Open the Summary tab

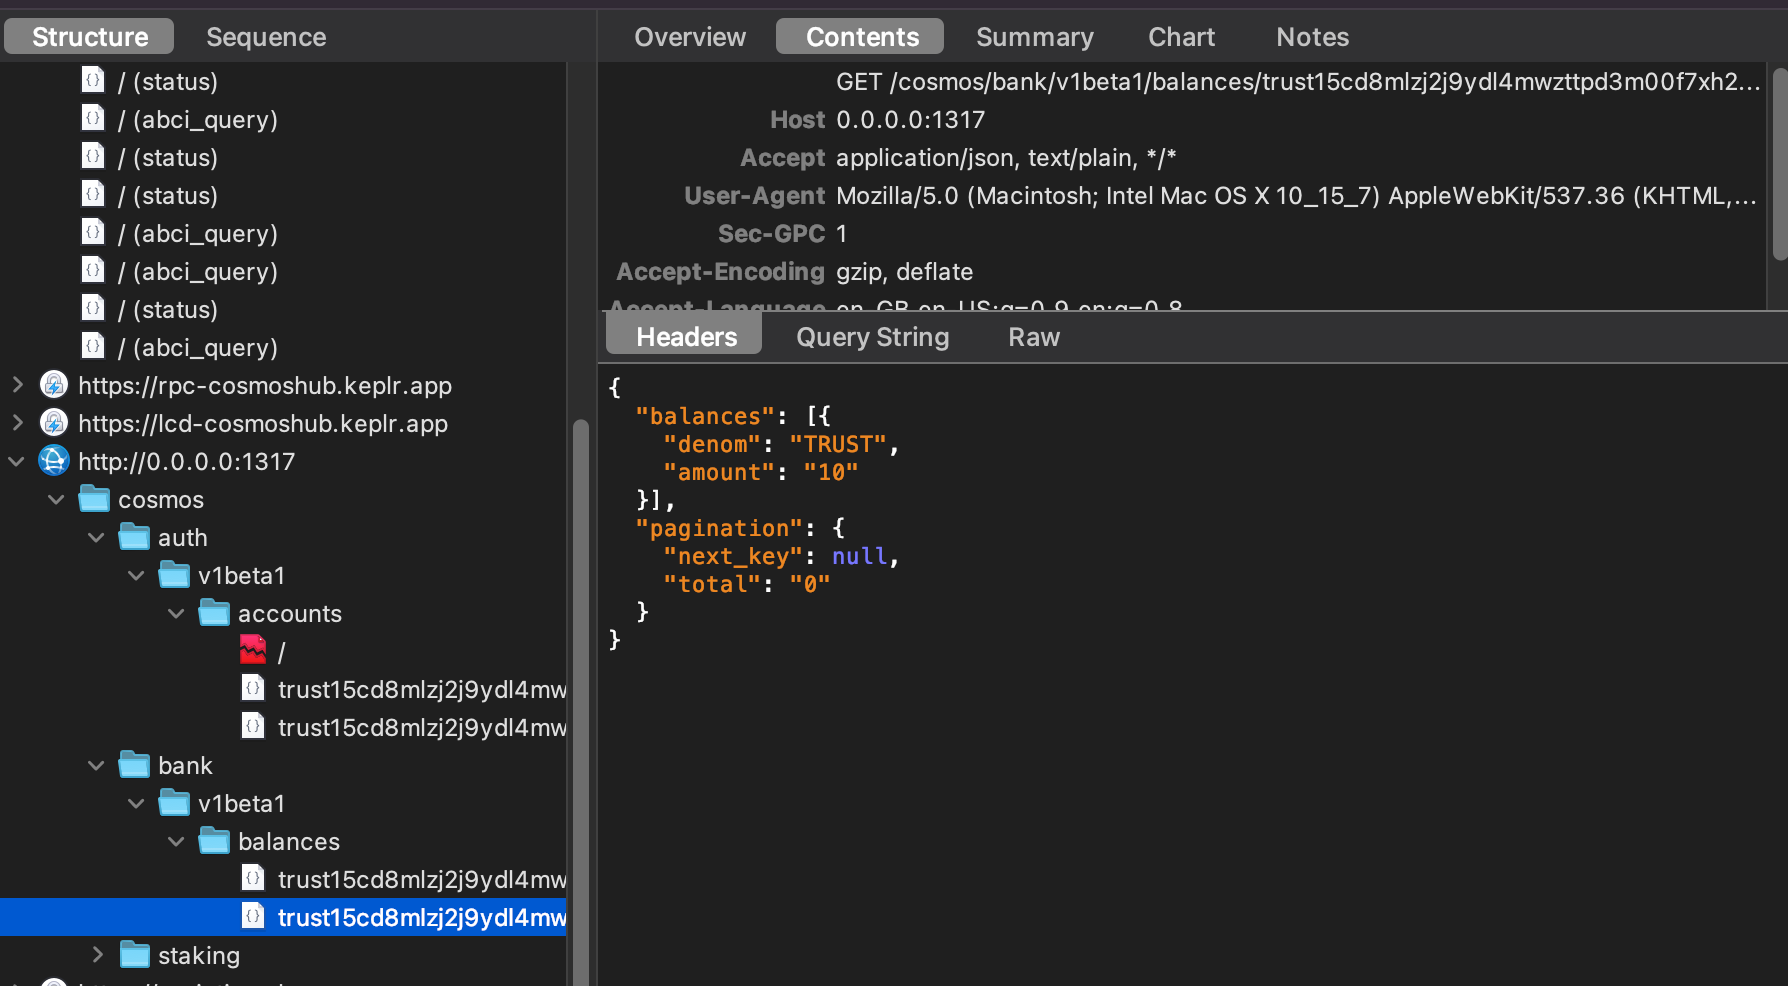click(1034, 37)
